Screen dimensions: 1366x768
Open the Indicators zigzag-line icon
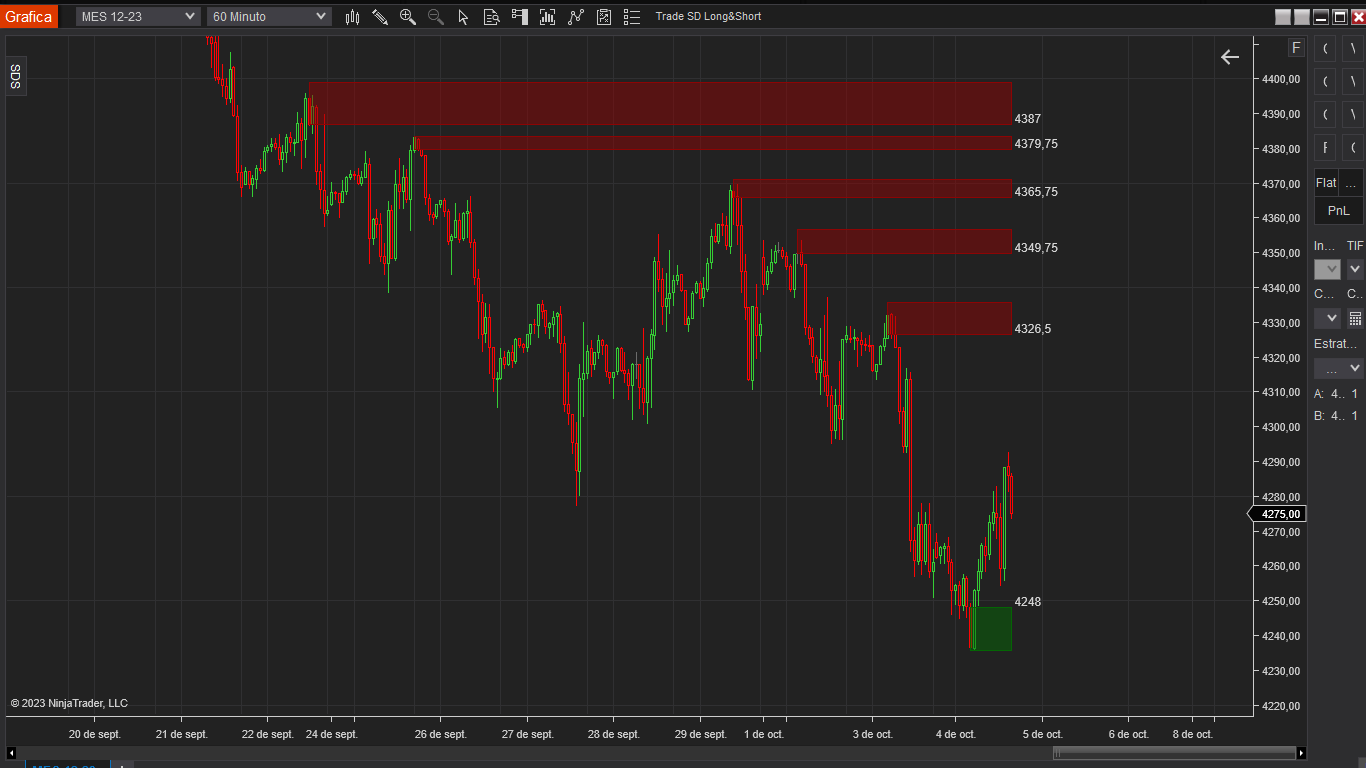(575, 16)
